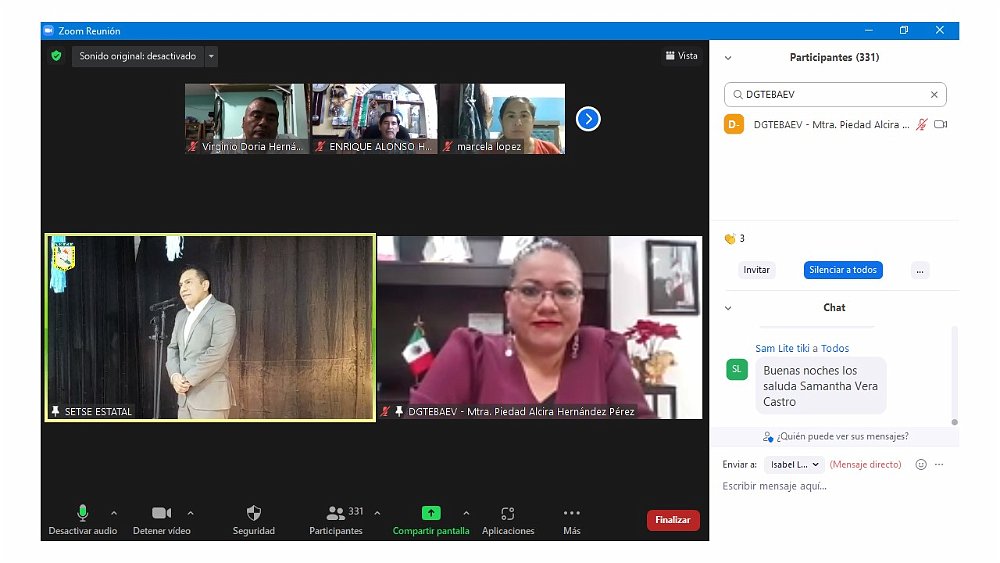Open the Aplicaciones icon in toolbar
1000x563 pixels.
click(507, 513)
